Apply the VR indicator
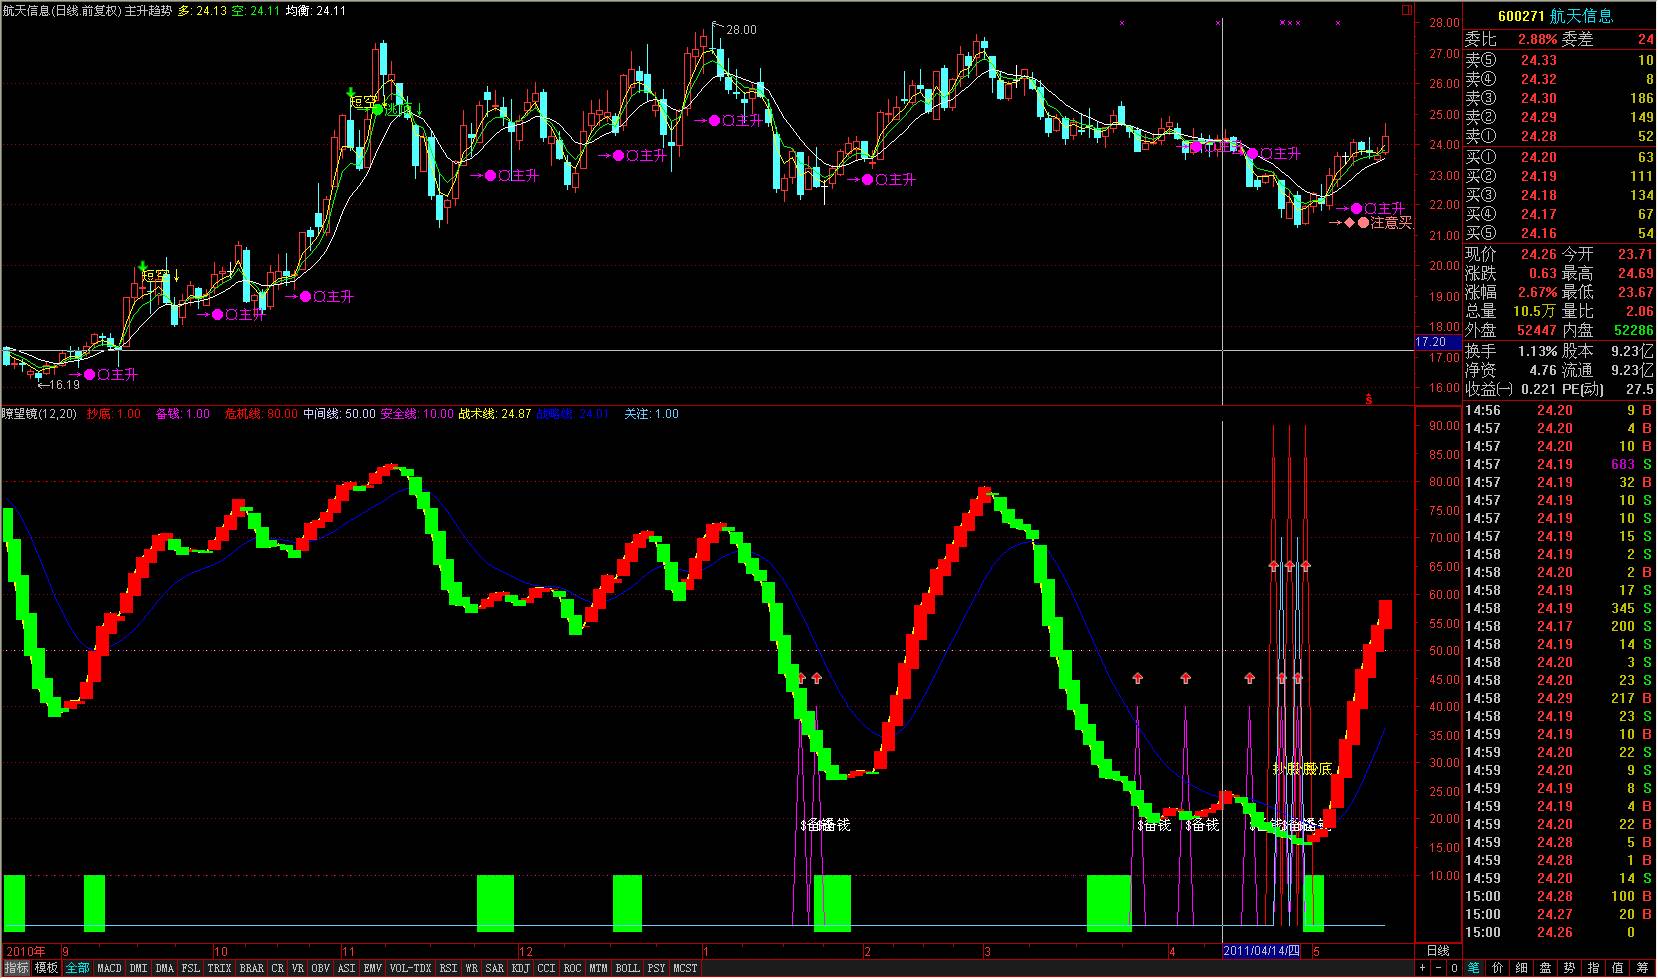Viewport: 1658px width, 979px height. 298,968
